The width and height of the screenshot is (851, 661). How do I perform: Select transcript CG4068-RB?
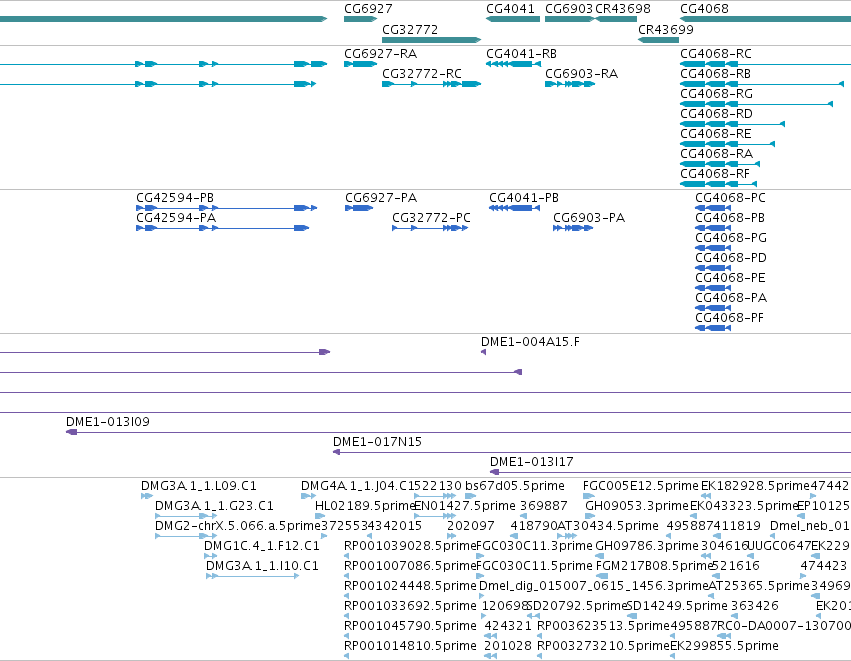pyautogui.click(x=715, y=74)
